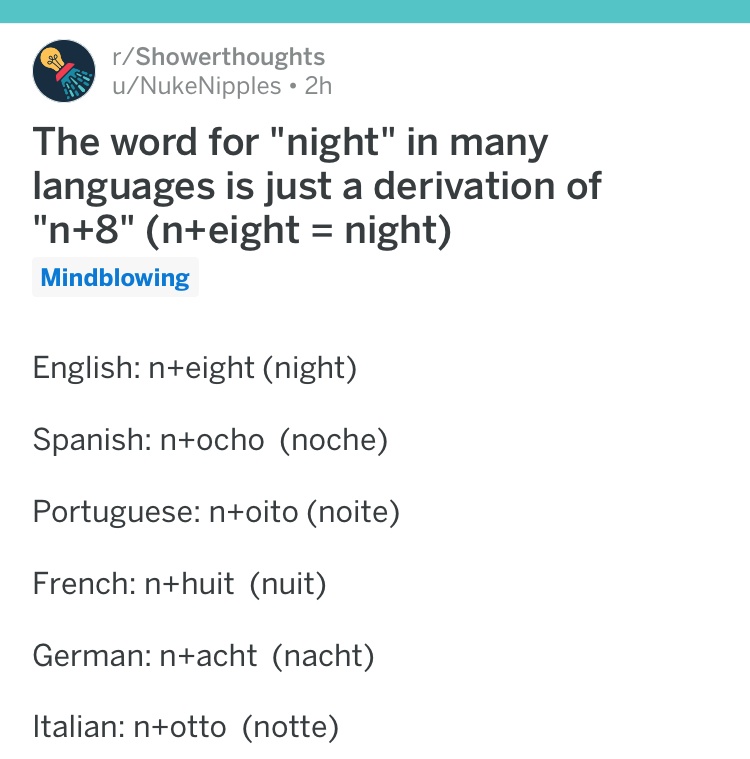Open the u/NukeNipples user profile
Image resolution: width=750 pixels, height=759 pixels.
197,86
